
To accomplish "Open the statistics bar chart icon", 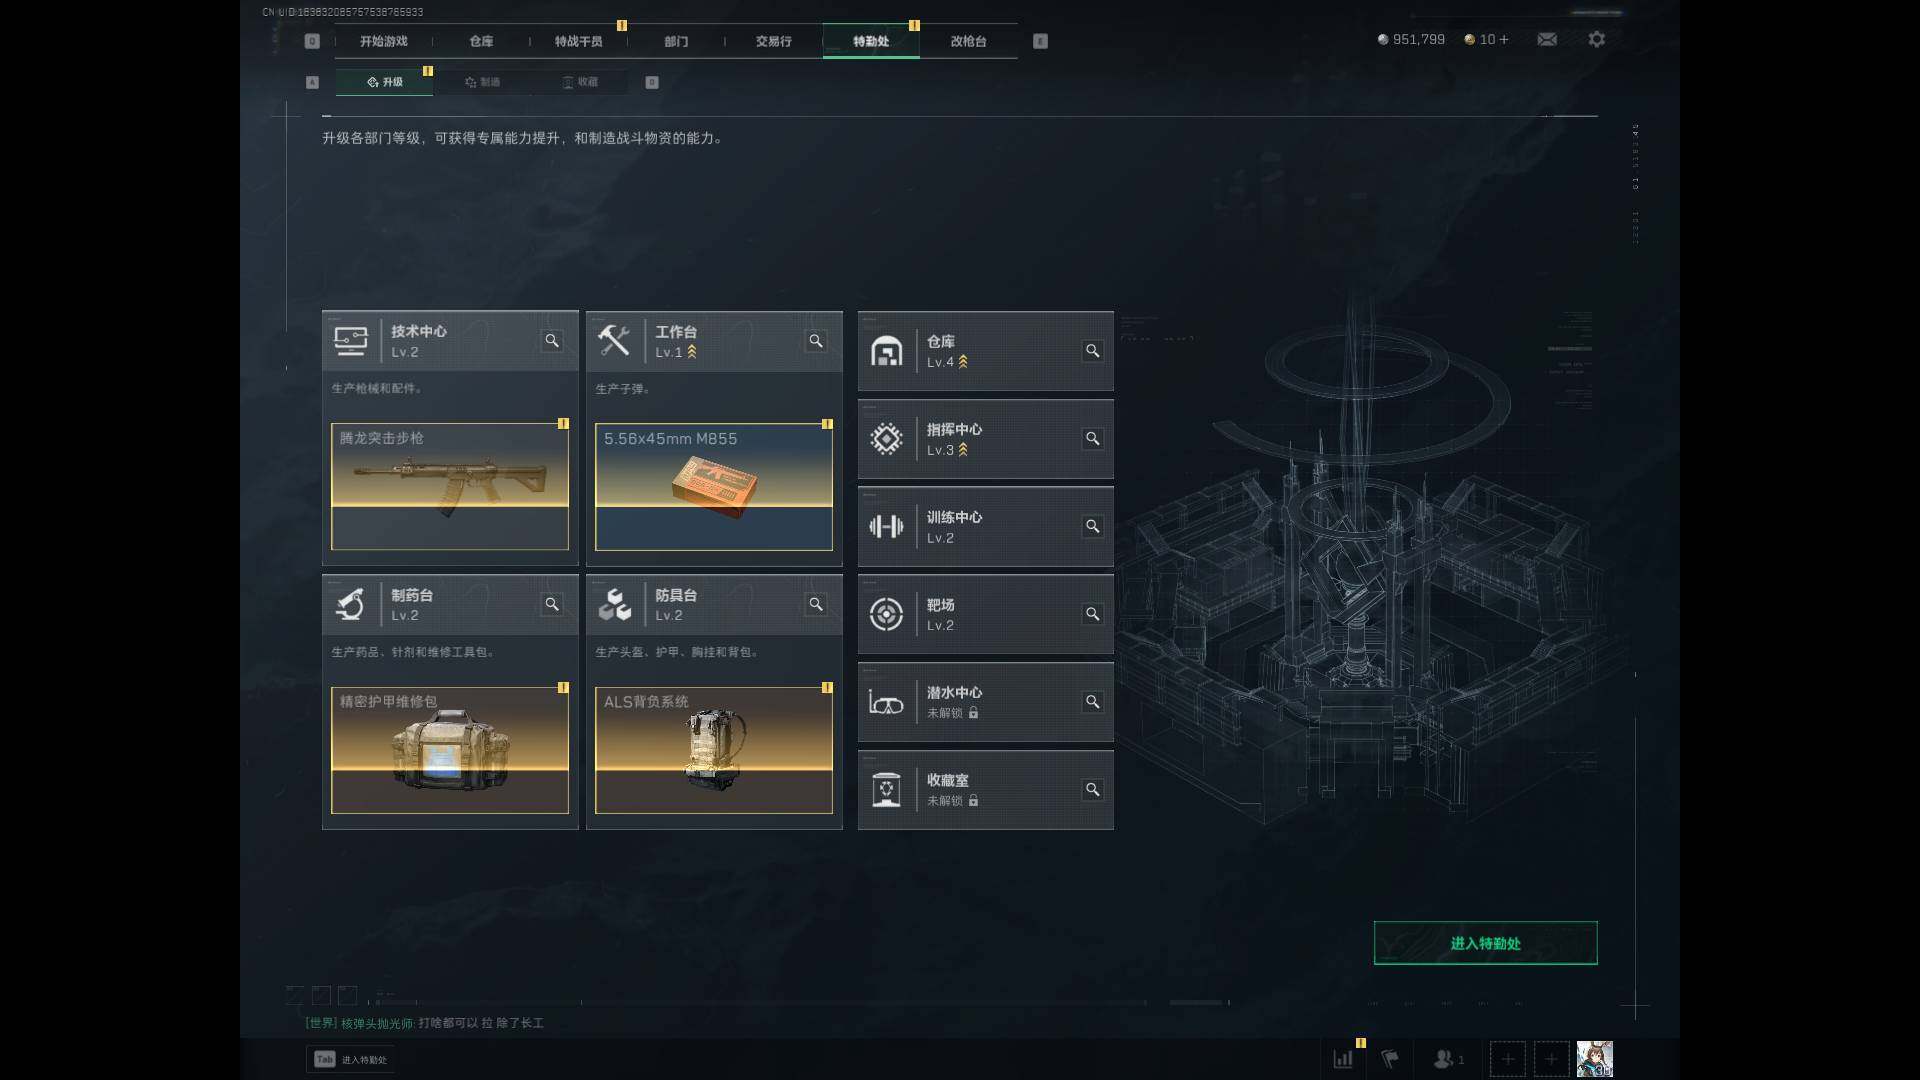I will coord(1343,1058).
